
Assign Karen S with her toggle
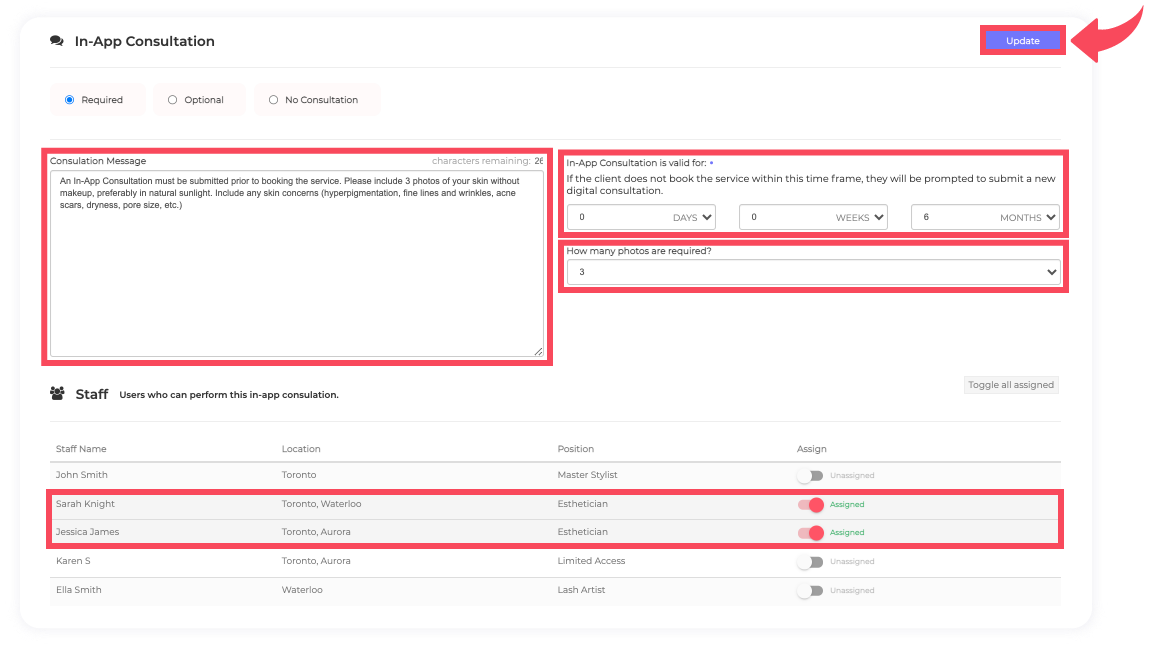point(810,562)
